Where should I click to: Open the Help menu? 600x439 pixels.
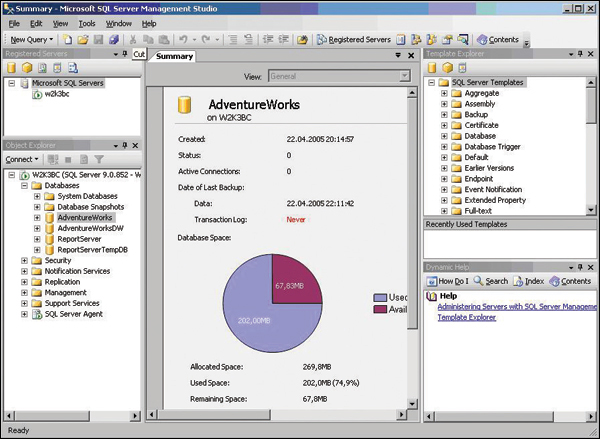pos(149,24)
